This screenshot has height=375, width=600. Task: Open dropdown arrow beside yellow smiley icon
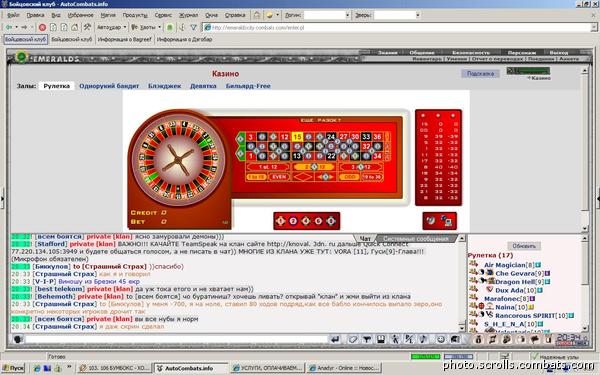coord(277,15)
